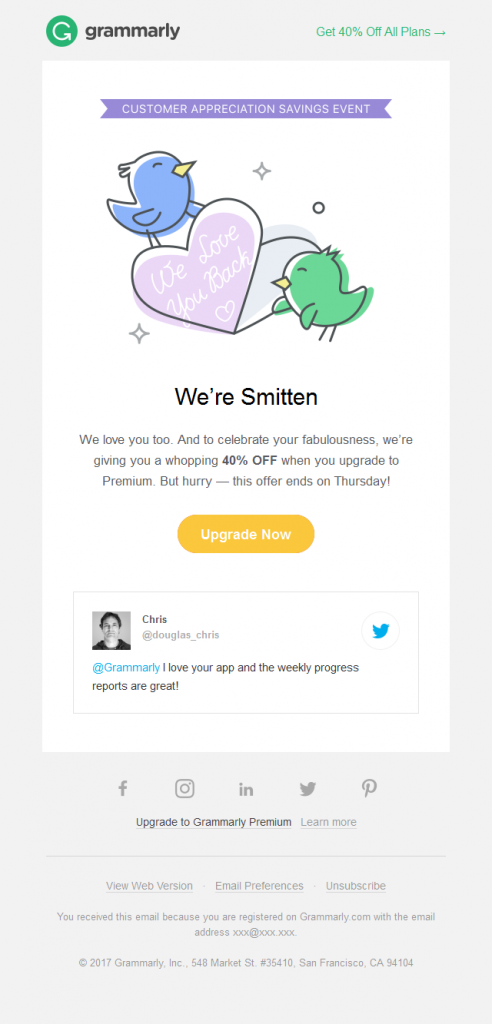Open Email Preferences link

pyautogui.click(x=259, y=886)
